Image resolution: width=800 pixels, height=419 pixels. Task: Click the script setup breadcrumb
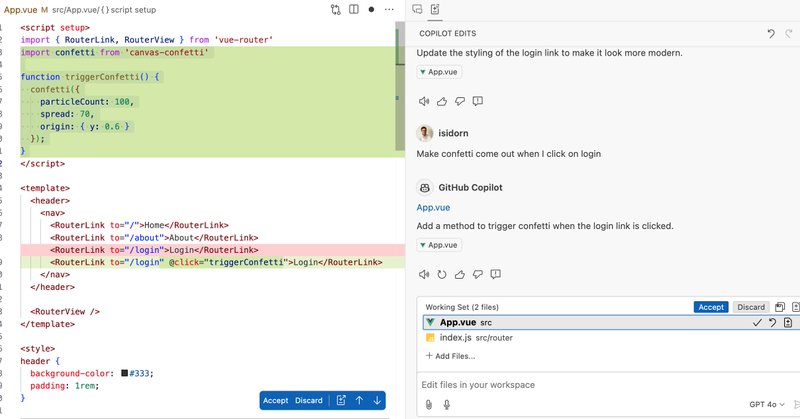128,10
